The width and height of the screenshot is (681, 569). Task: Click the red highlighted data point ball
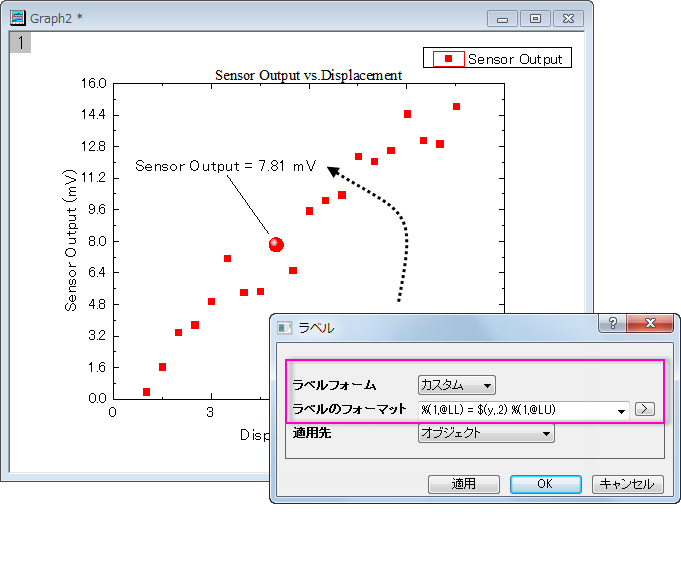276,245
